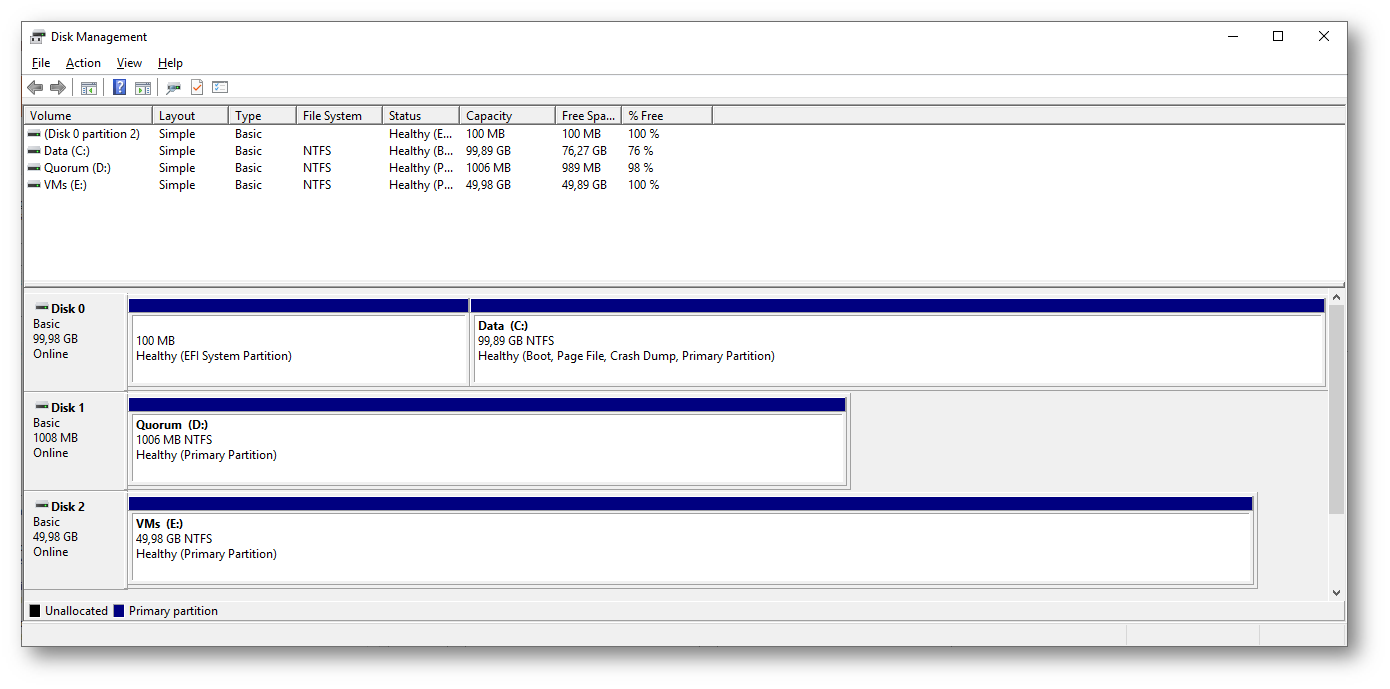Screen dimensions: 1390x689
Task: Click the 98 % free cell
Action: click(x=641, y=168)
